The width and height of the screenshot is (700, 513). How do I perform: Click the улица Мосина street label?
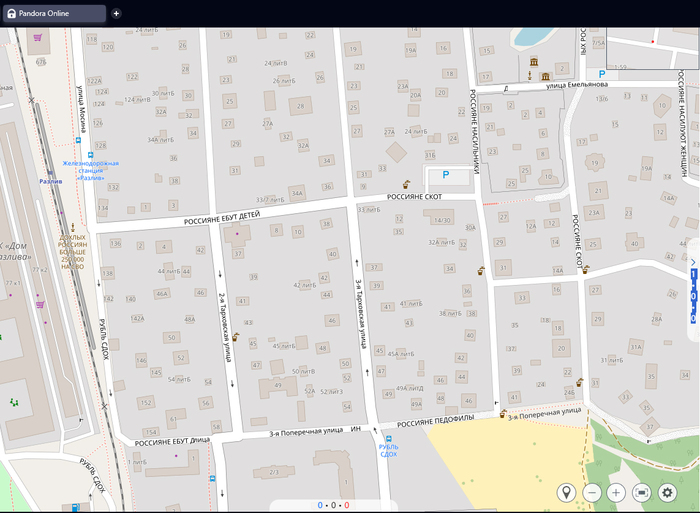pos(82,108)
